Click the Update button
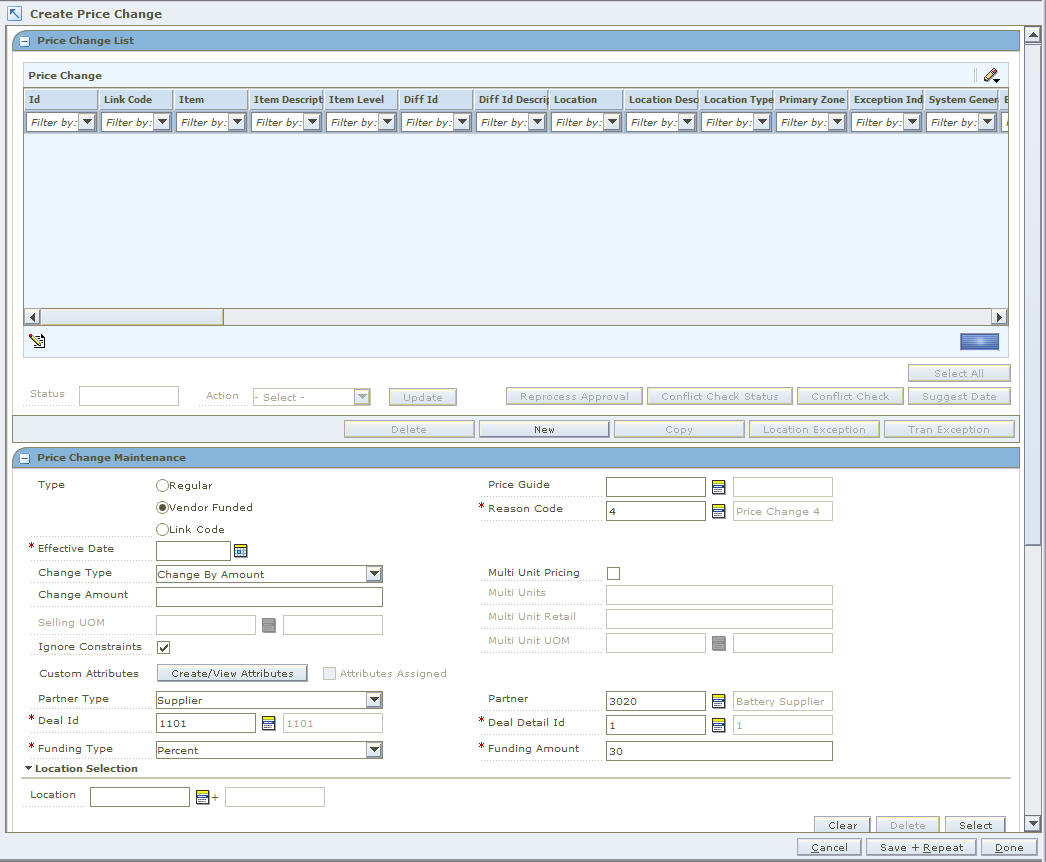 point(422,397)
